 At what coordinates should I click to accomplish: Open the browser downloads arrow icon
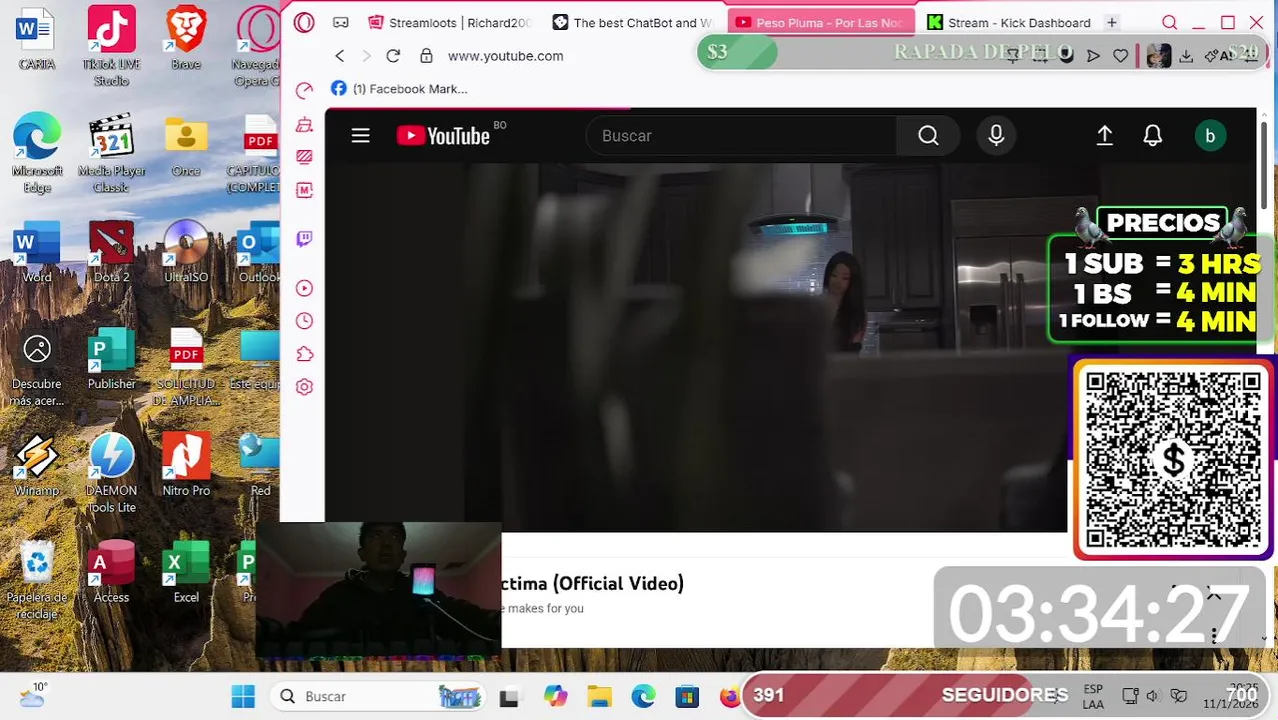(x=1186, y=56)
